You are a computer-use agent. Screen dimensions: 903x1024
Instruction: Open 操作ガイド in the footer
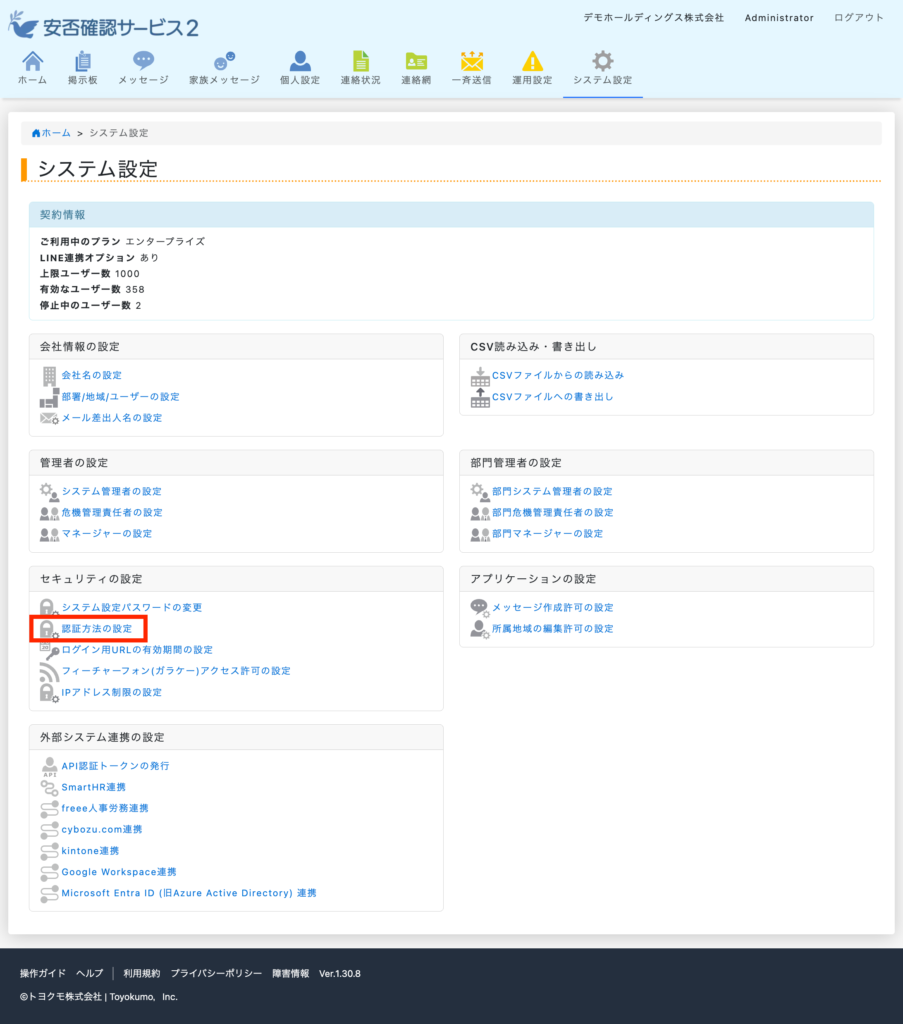[x=42, y=973]
